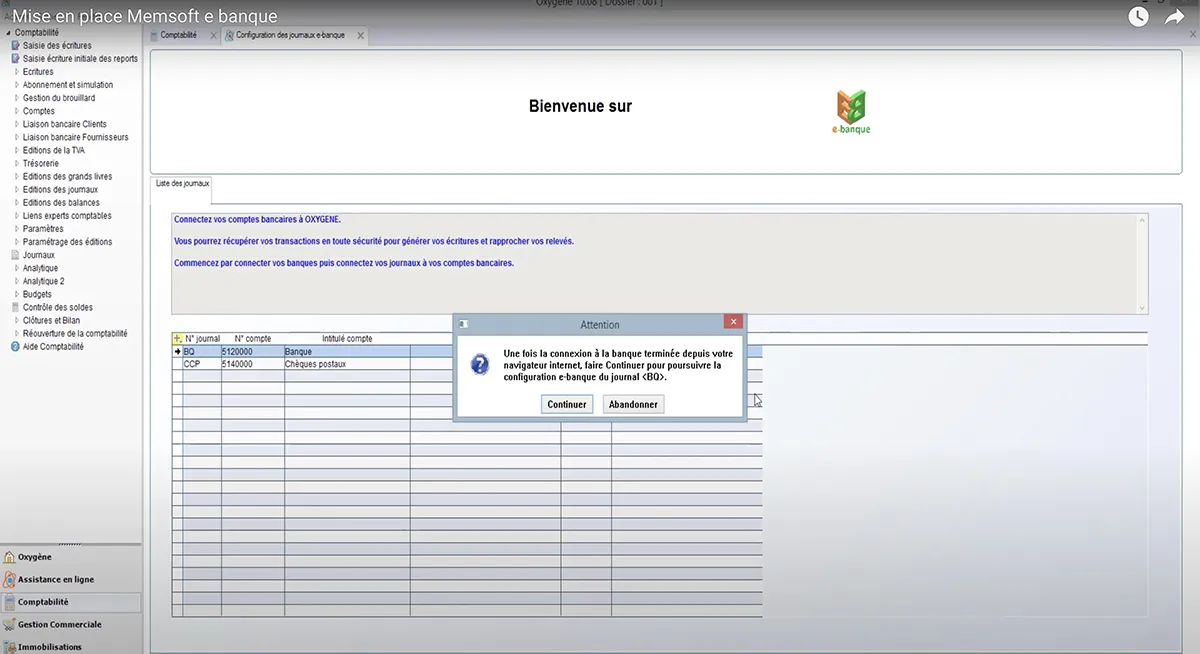The height and width of the screenshot is (654, 1200).
Task: Expand Liens experts comptables node
Action: click(x=17, y=216)
